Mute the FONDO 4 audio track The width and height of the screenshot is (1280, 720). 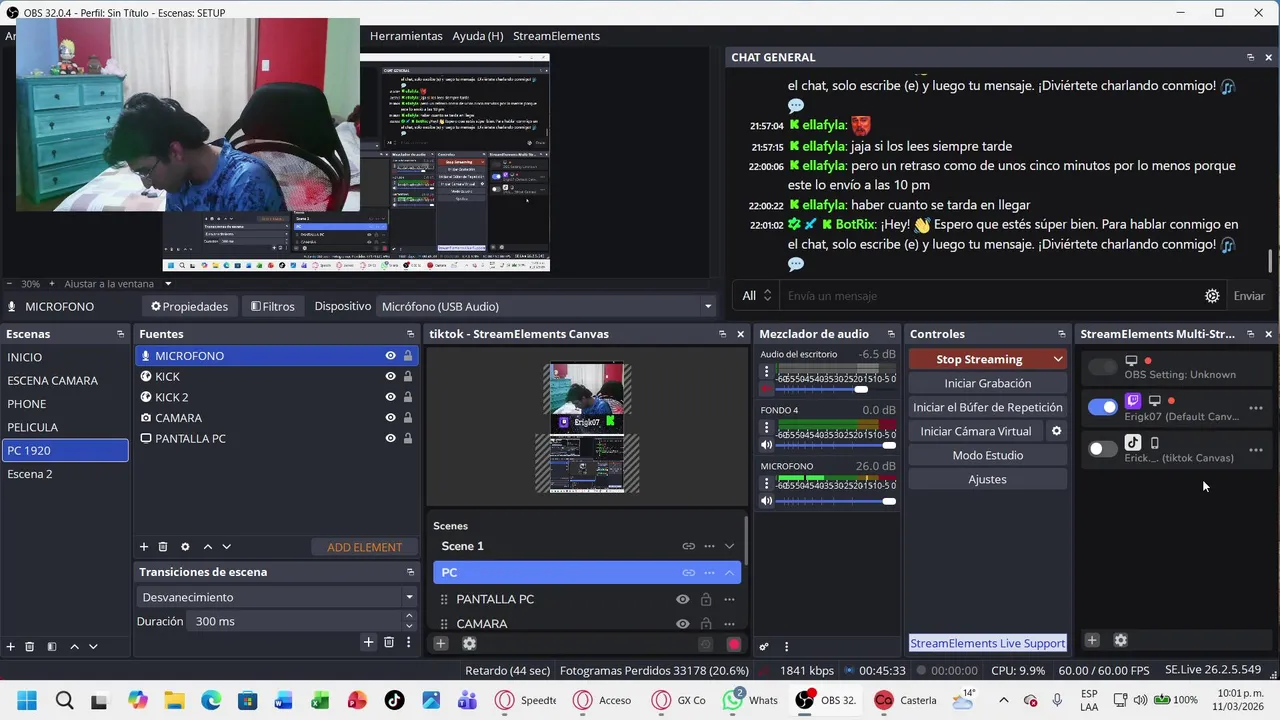point(767,445)
